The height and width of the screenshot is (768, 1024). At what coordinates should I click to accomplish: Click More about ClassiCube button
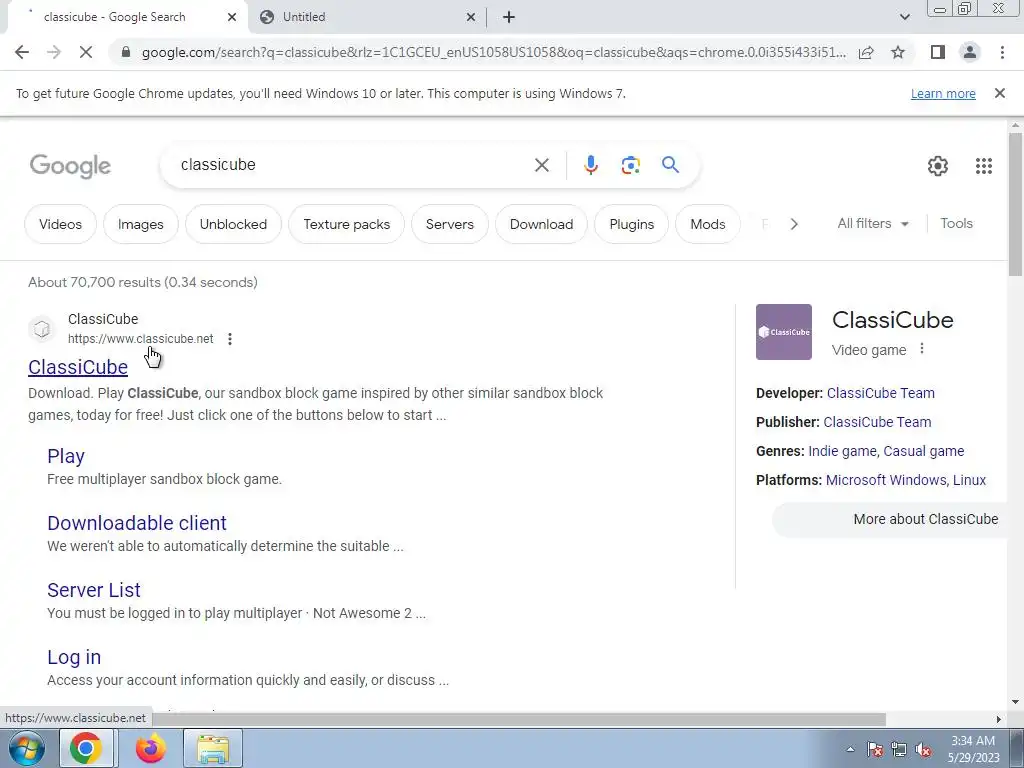coord(891,520)
